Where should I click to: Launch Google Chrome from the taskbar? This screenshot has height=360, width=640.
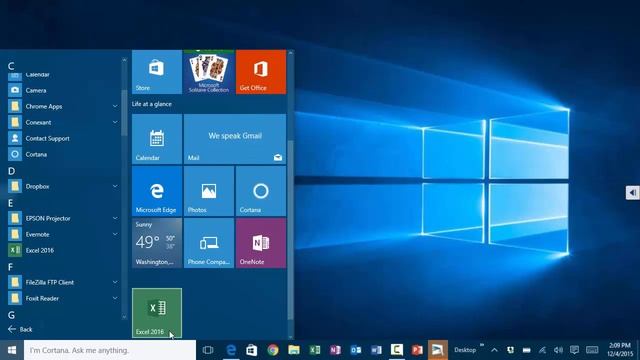click(273, 350)
